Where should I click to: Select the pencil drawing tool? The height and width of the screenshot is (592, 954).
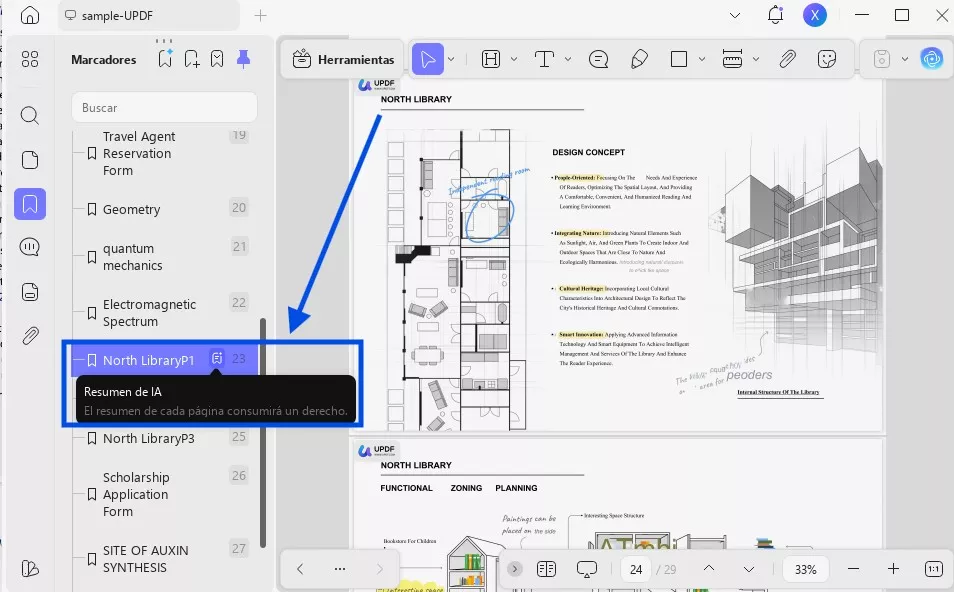pos(639,59)
